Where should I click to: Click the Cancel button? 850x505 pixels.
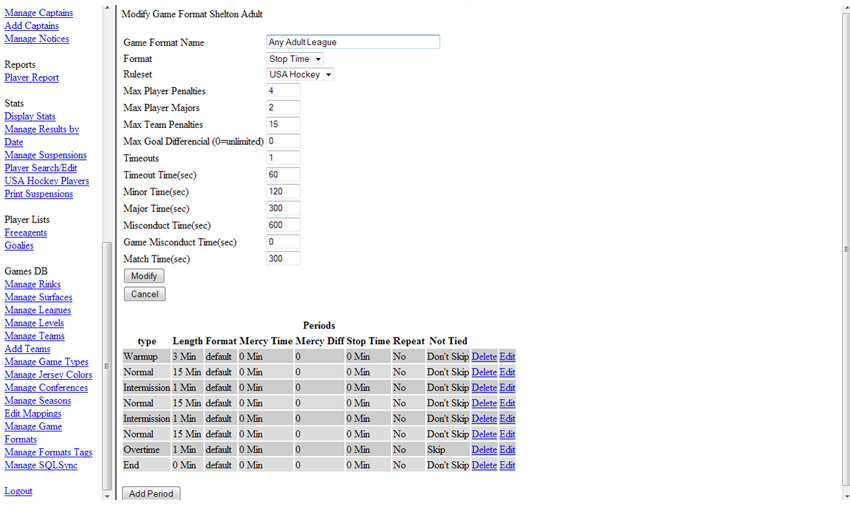(145, 294)
